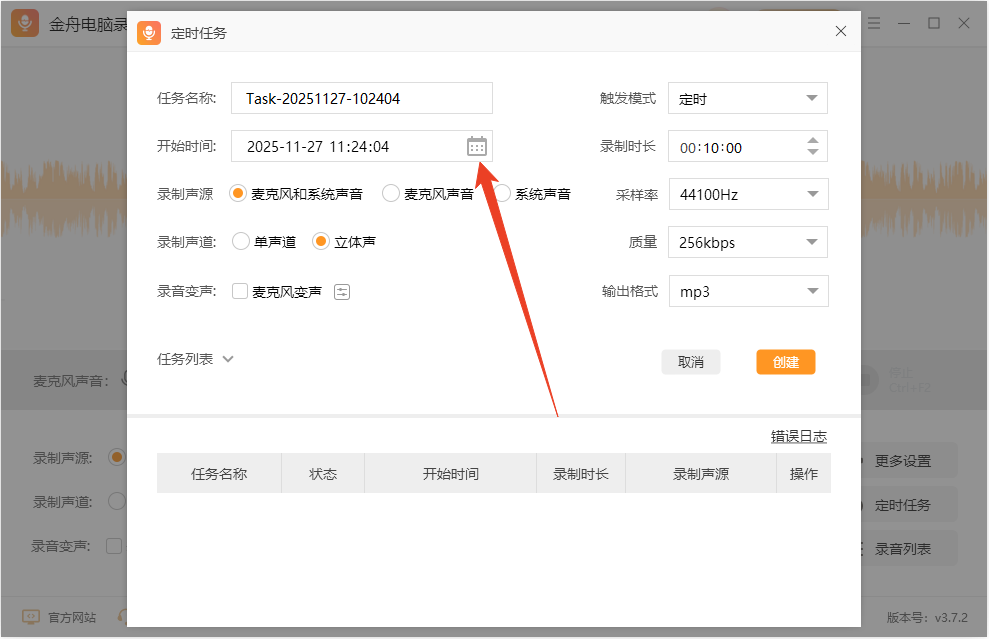Increase recording duration with up arrow
This screenshot has width=989, height=639.
[x=813, y=141]
